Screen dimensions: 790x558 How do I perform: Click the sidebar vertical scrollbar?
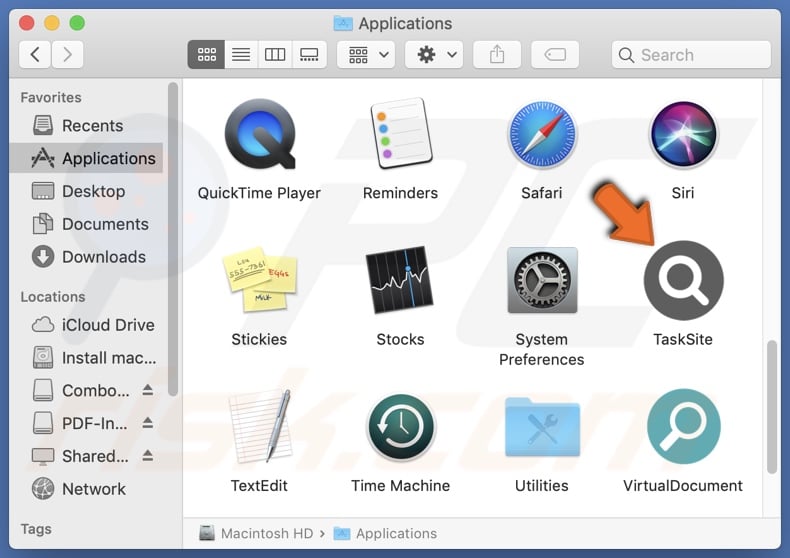point(173,239)
